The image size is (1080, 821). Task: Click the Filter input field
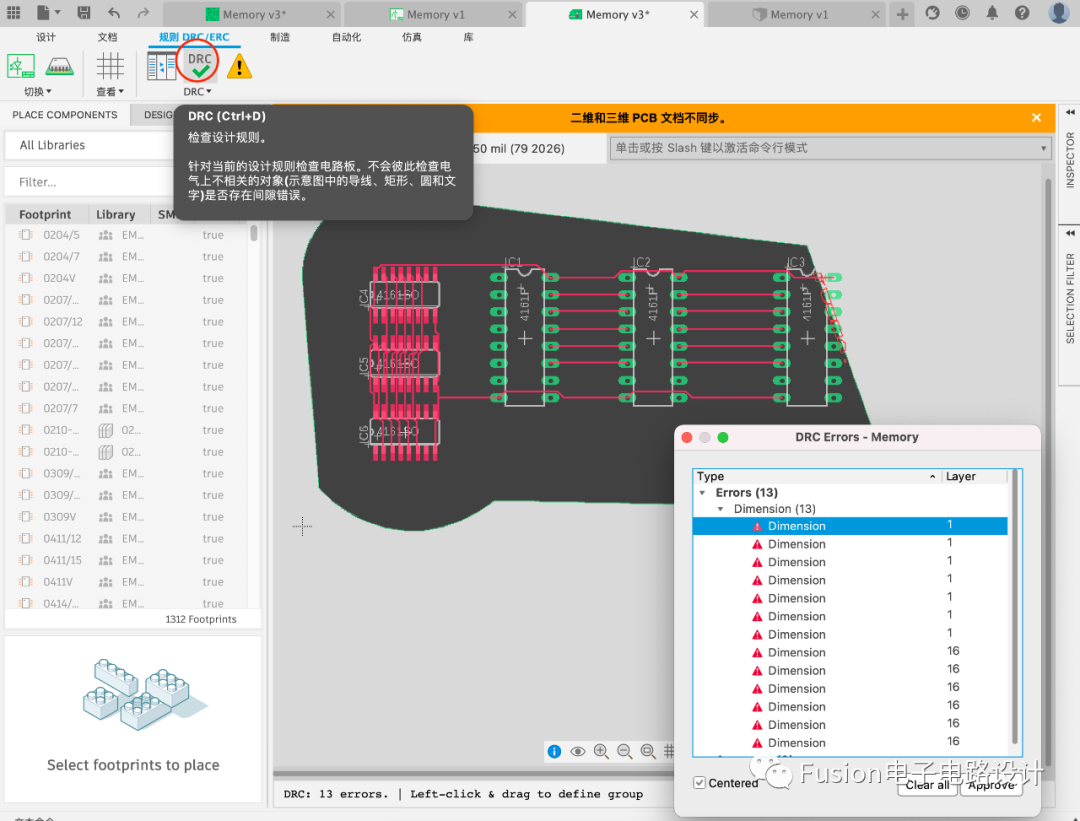pos(90,182)
